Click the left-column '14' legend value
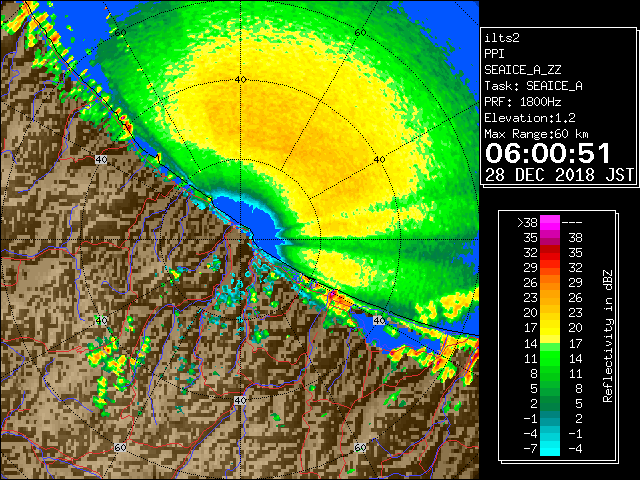This screenshot has width=640, height=480. coord(531,343)
